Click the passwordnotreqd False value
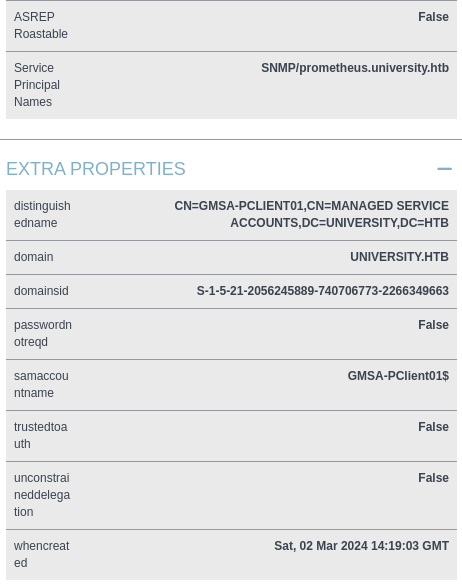This screenshot has width=462, height=585. pos(433,325)
